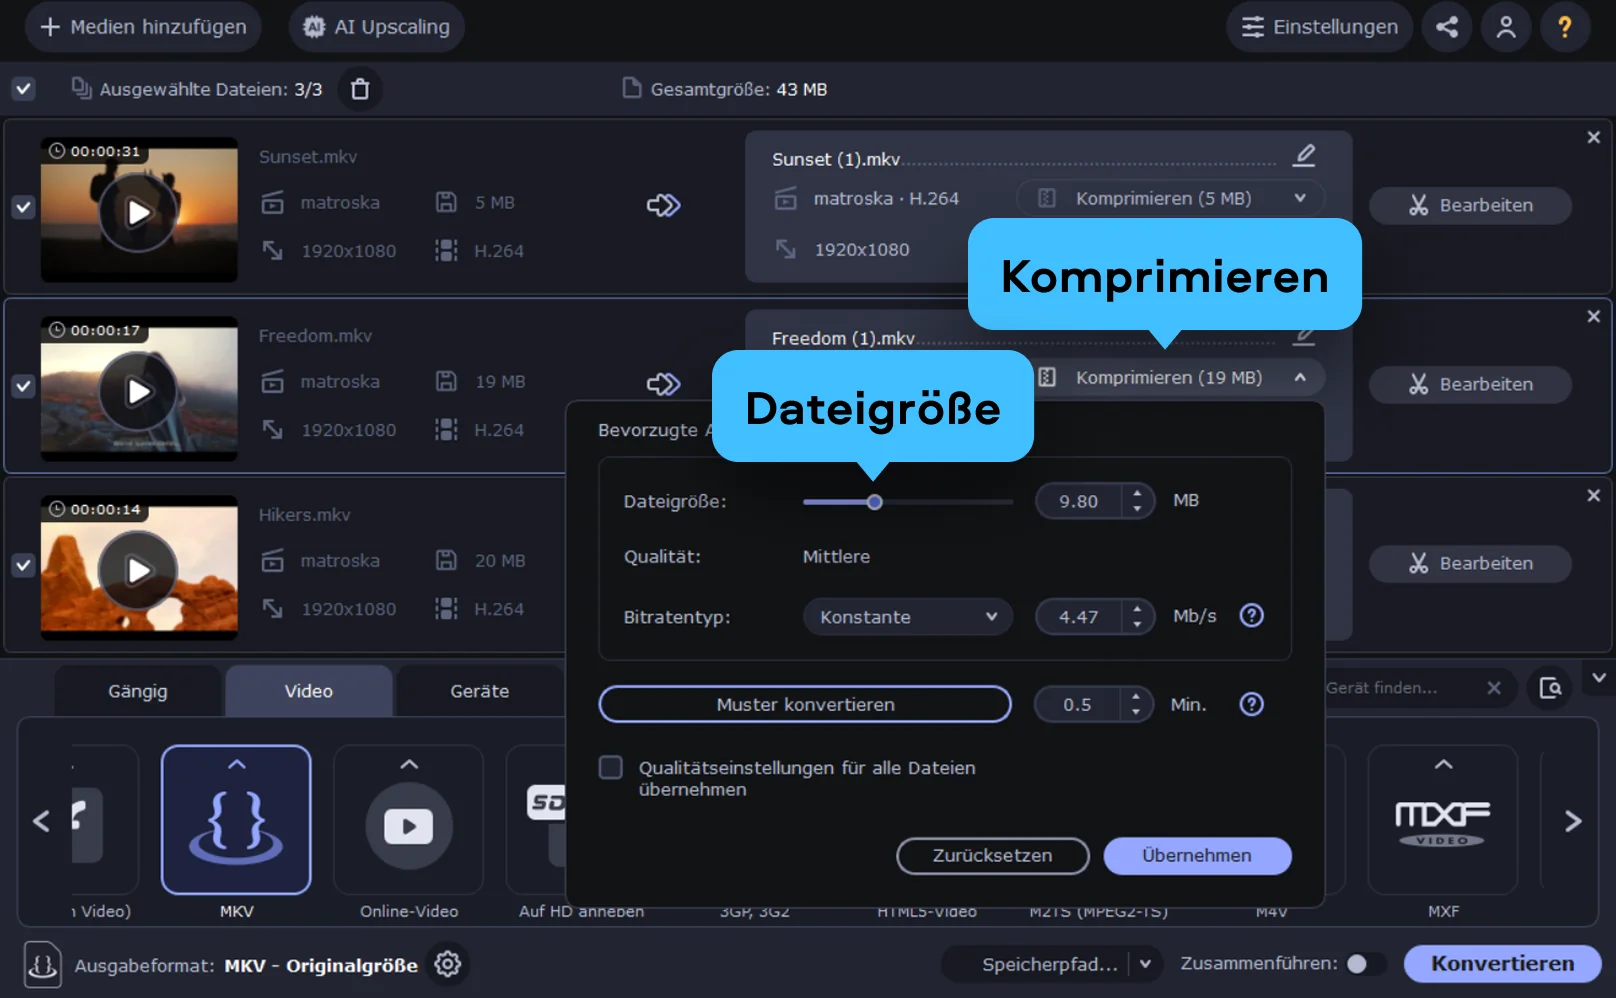The height and width of the screenshot is (998, 1616).
Task: Show previous format presets
Action: tap(41, 821)
